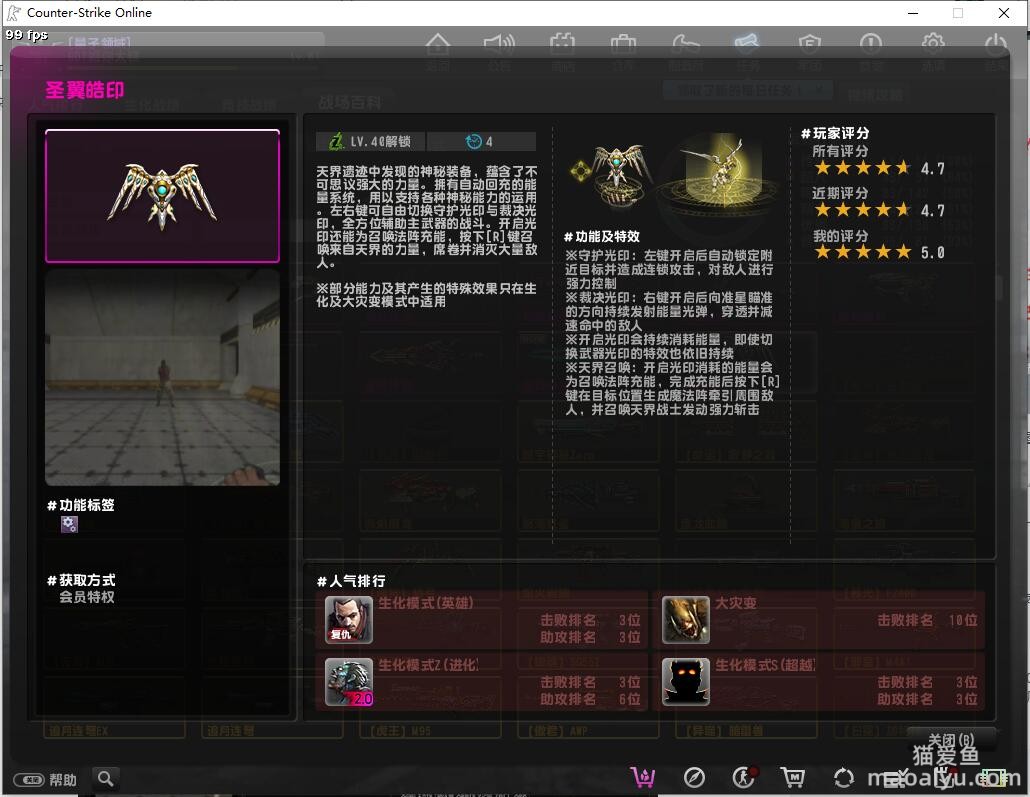Viewport: 1030px width, 797px height.
Task: Click the home icon in top toolbar
Action: point(437,45)
